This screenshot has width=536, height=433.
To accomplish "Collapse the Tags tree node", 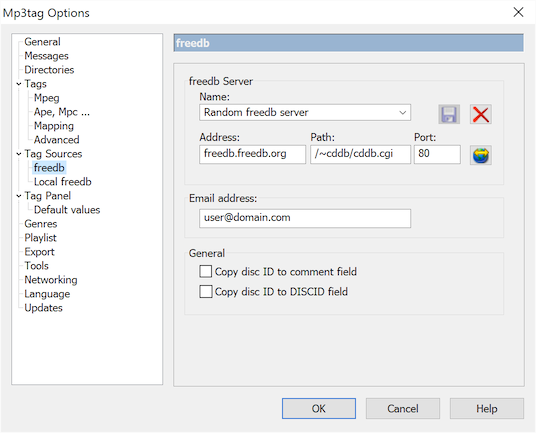I will 19,84.
